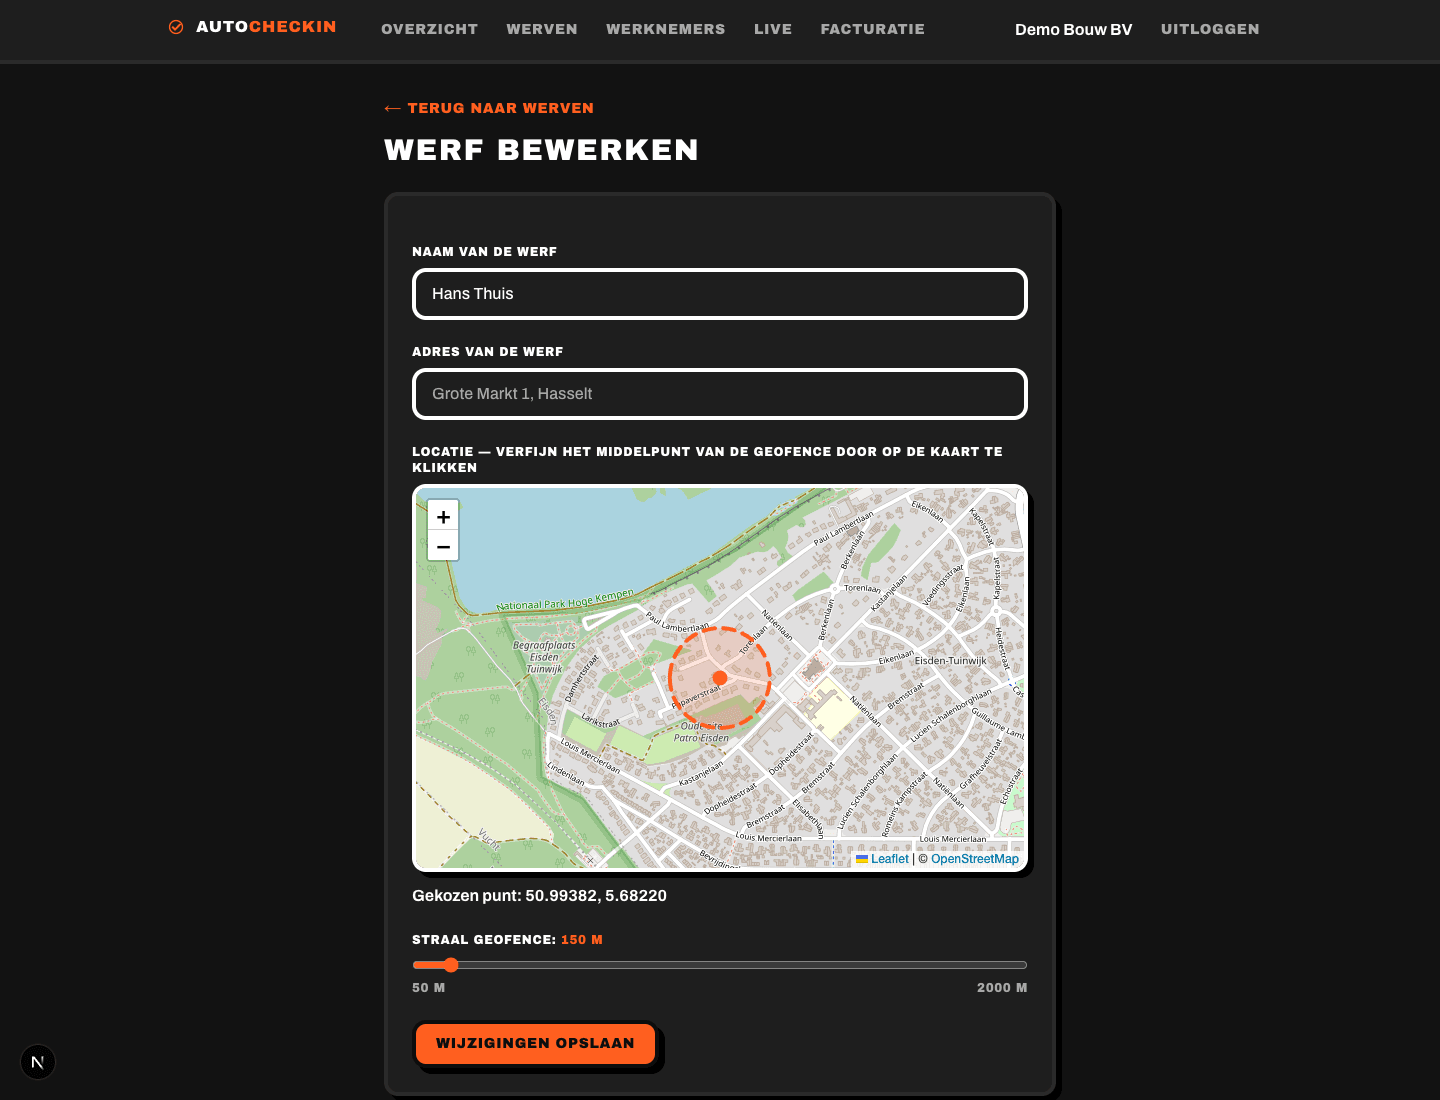Screen dimensions: 1440x1100
Task: Zoom in on the map
Action: (443, 516)
